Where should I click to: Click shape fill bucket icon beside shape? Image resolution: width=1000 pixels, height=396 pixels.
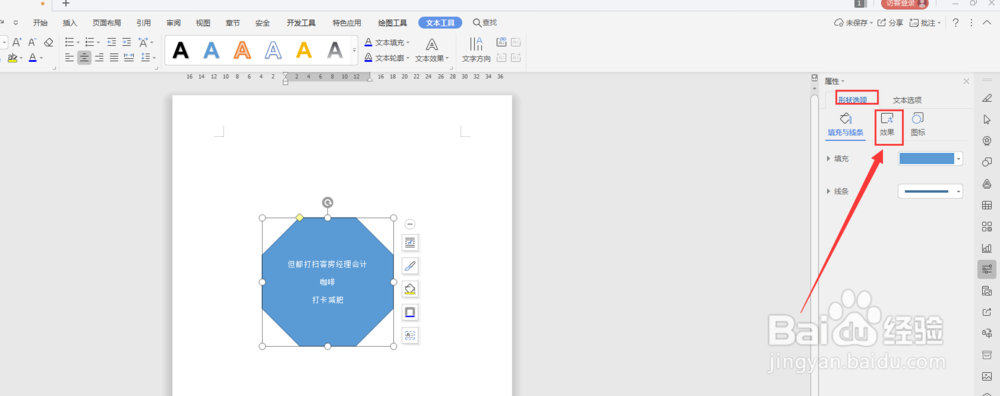pyautogui.click(x=410, y=289)
